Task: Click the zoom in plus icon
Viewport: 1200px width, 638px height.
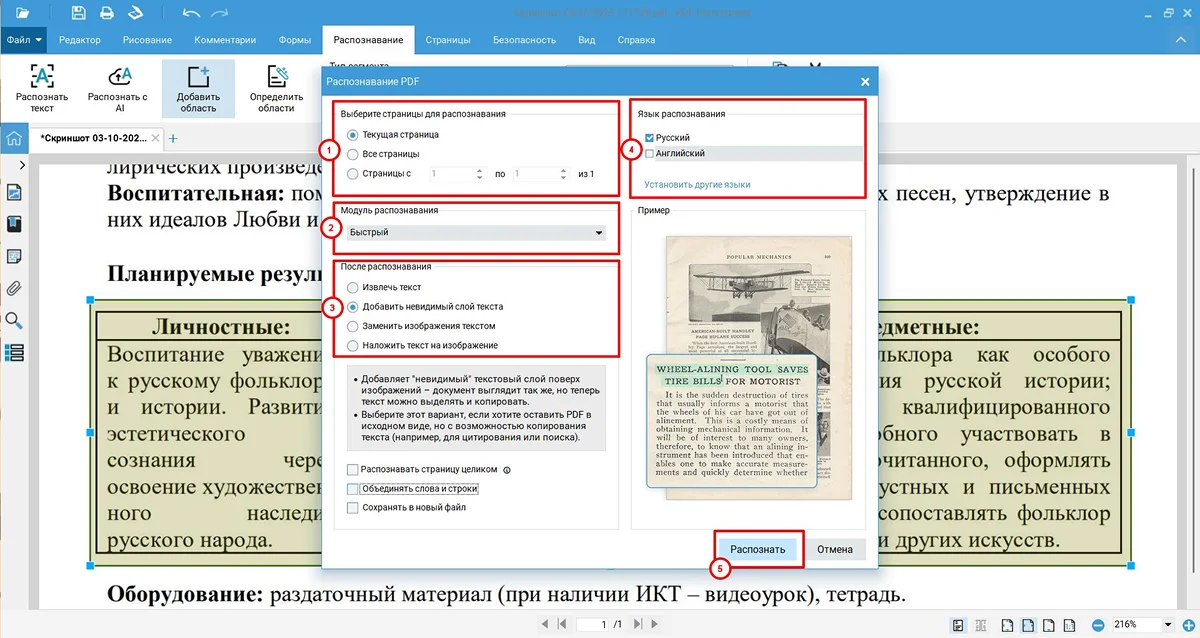Action: click(1187, 625)
